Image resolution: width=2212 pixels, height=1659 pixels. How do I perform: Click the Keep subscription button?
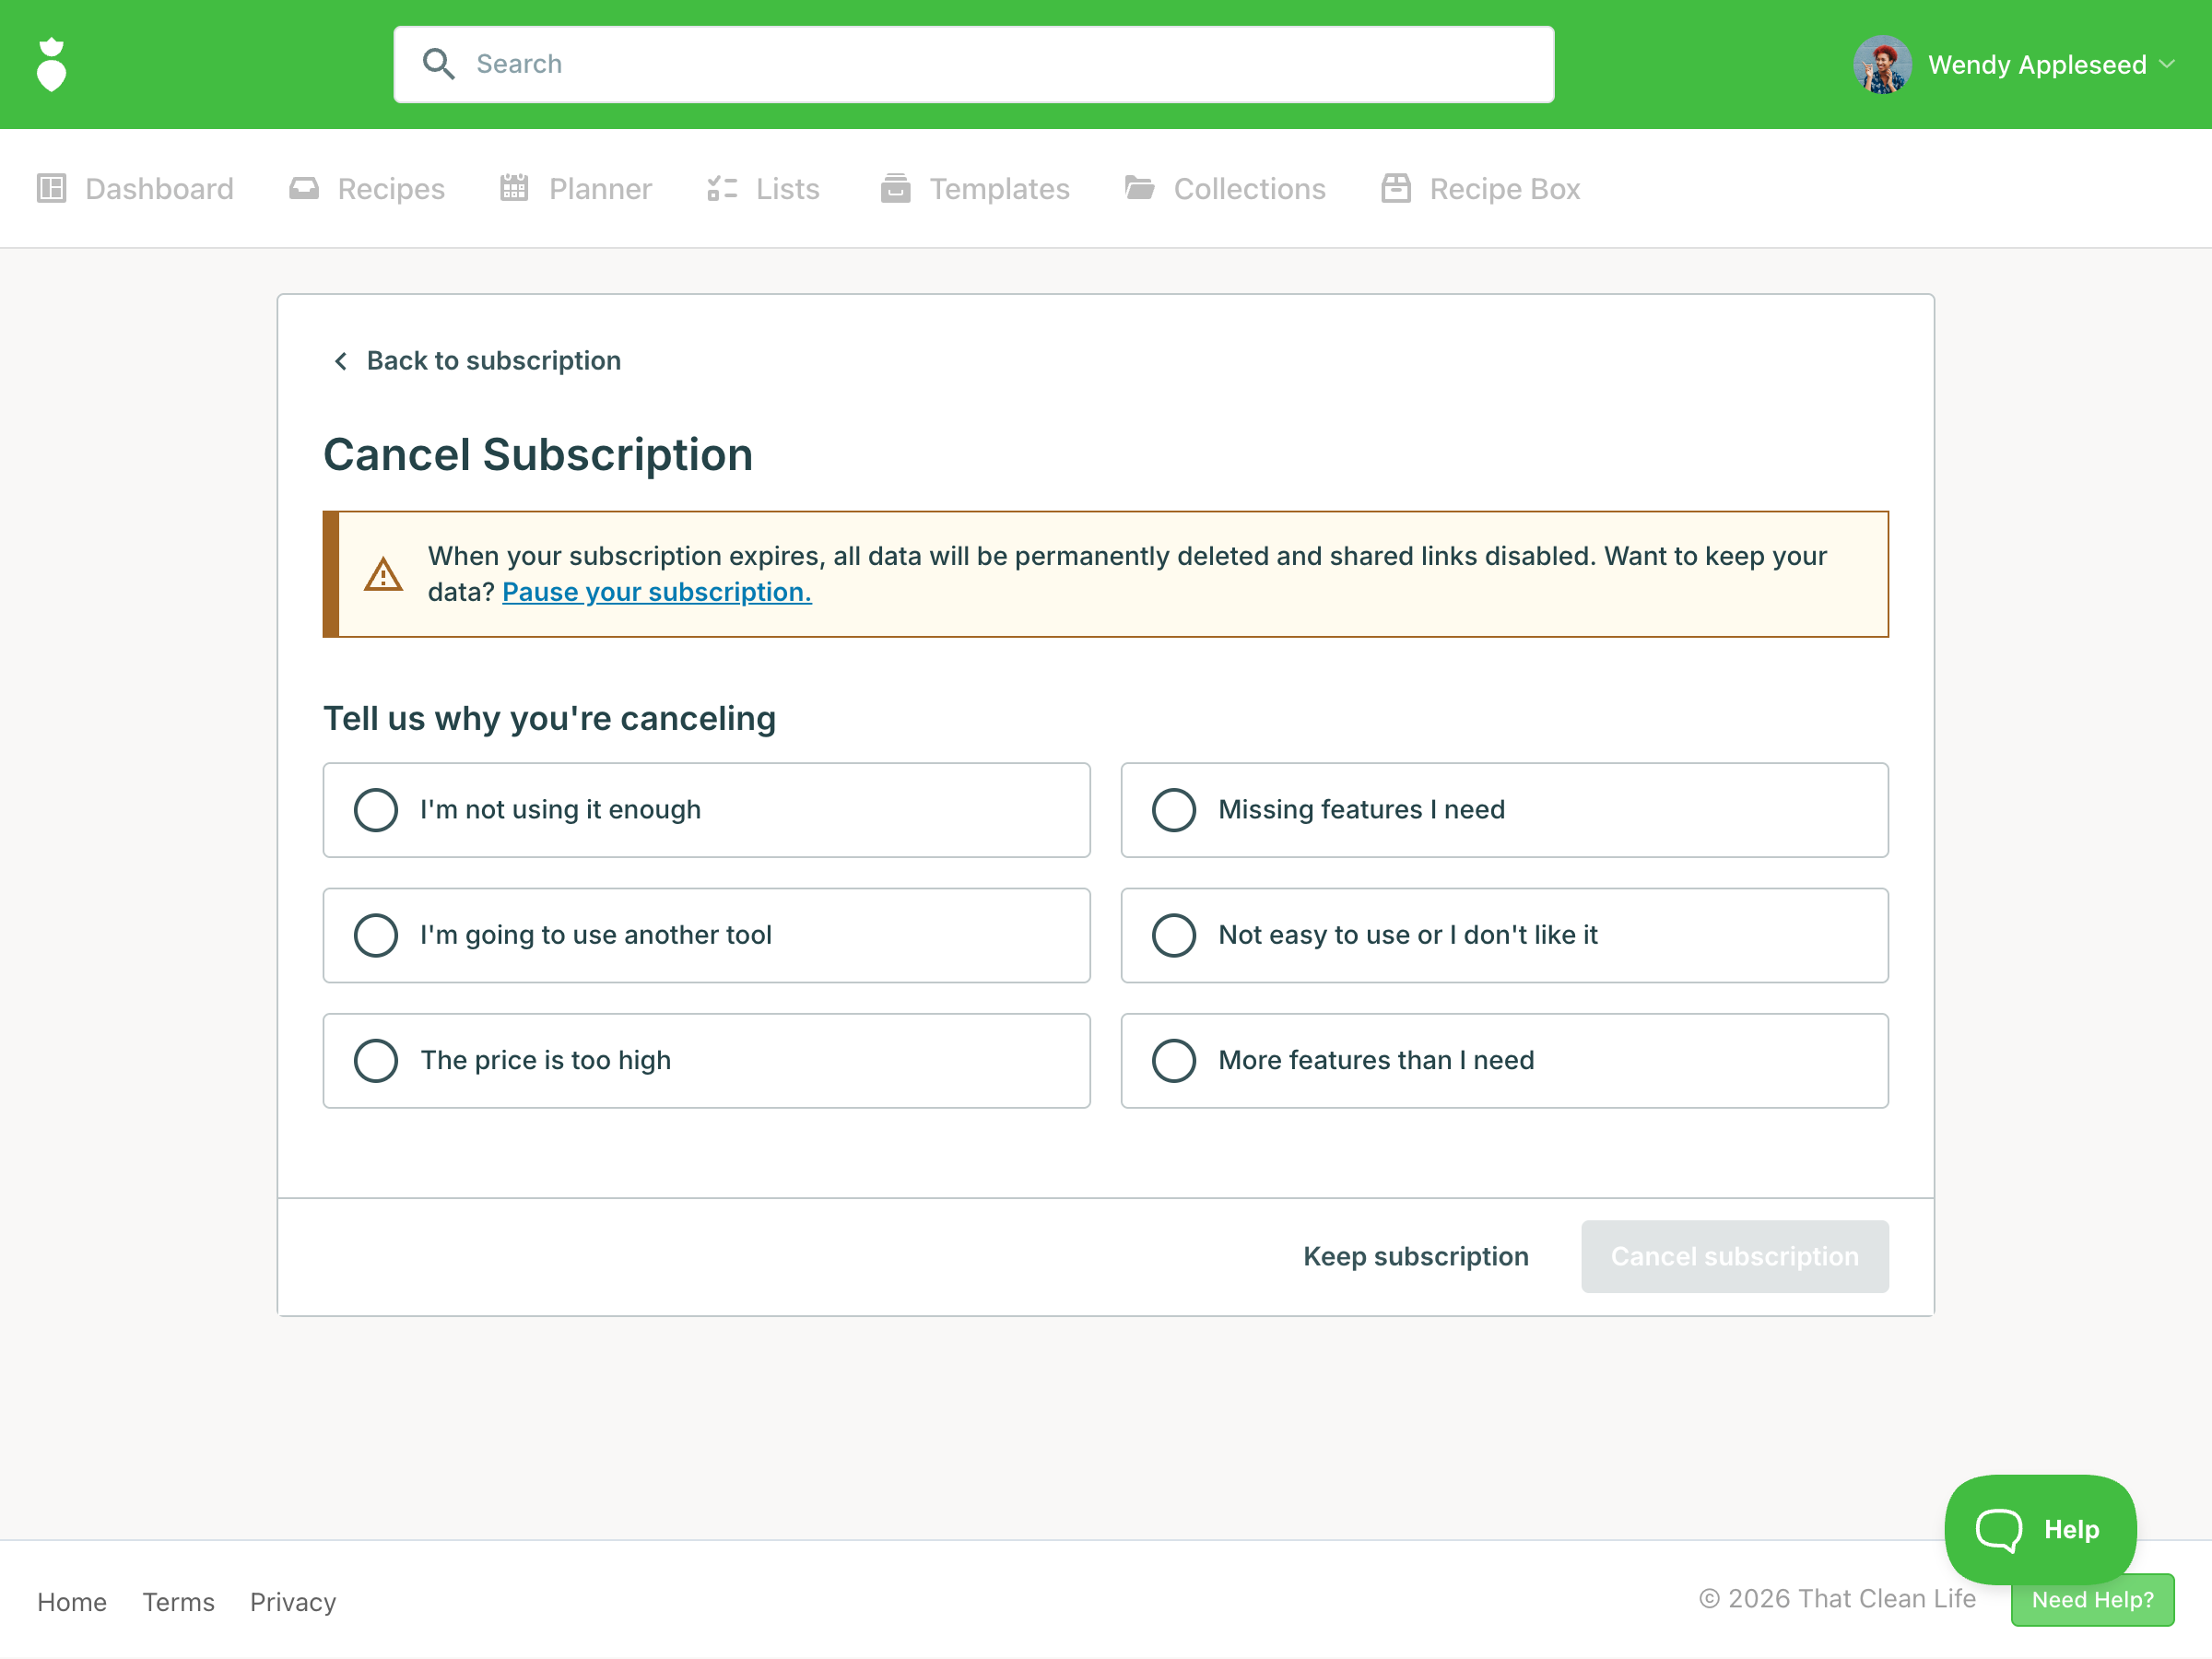tap(1415, 1256)
